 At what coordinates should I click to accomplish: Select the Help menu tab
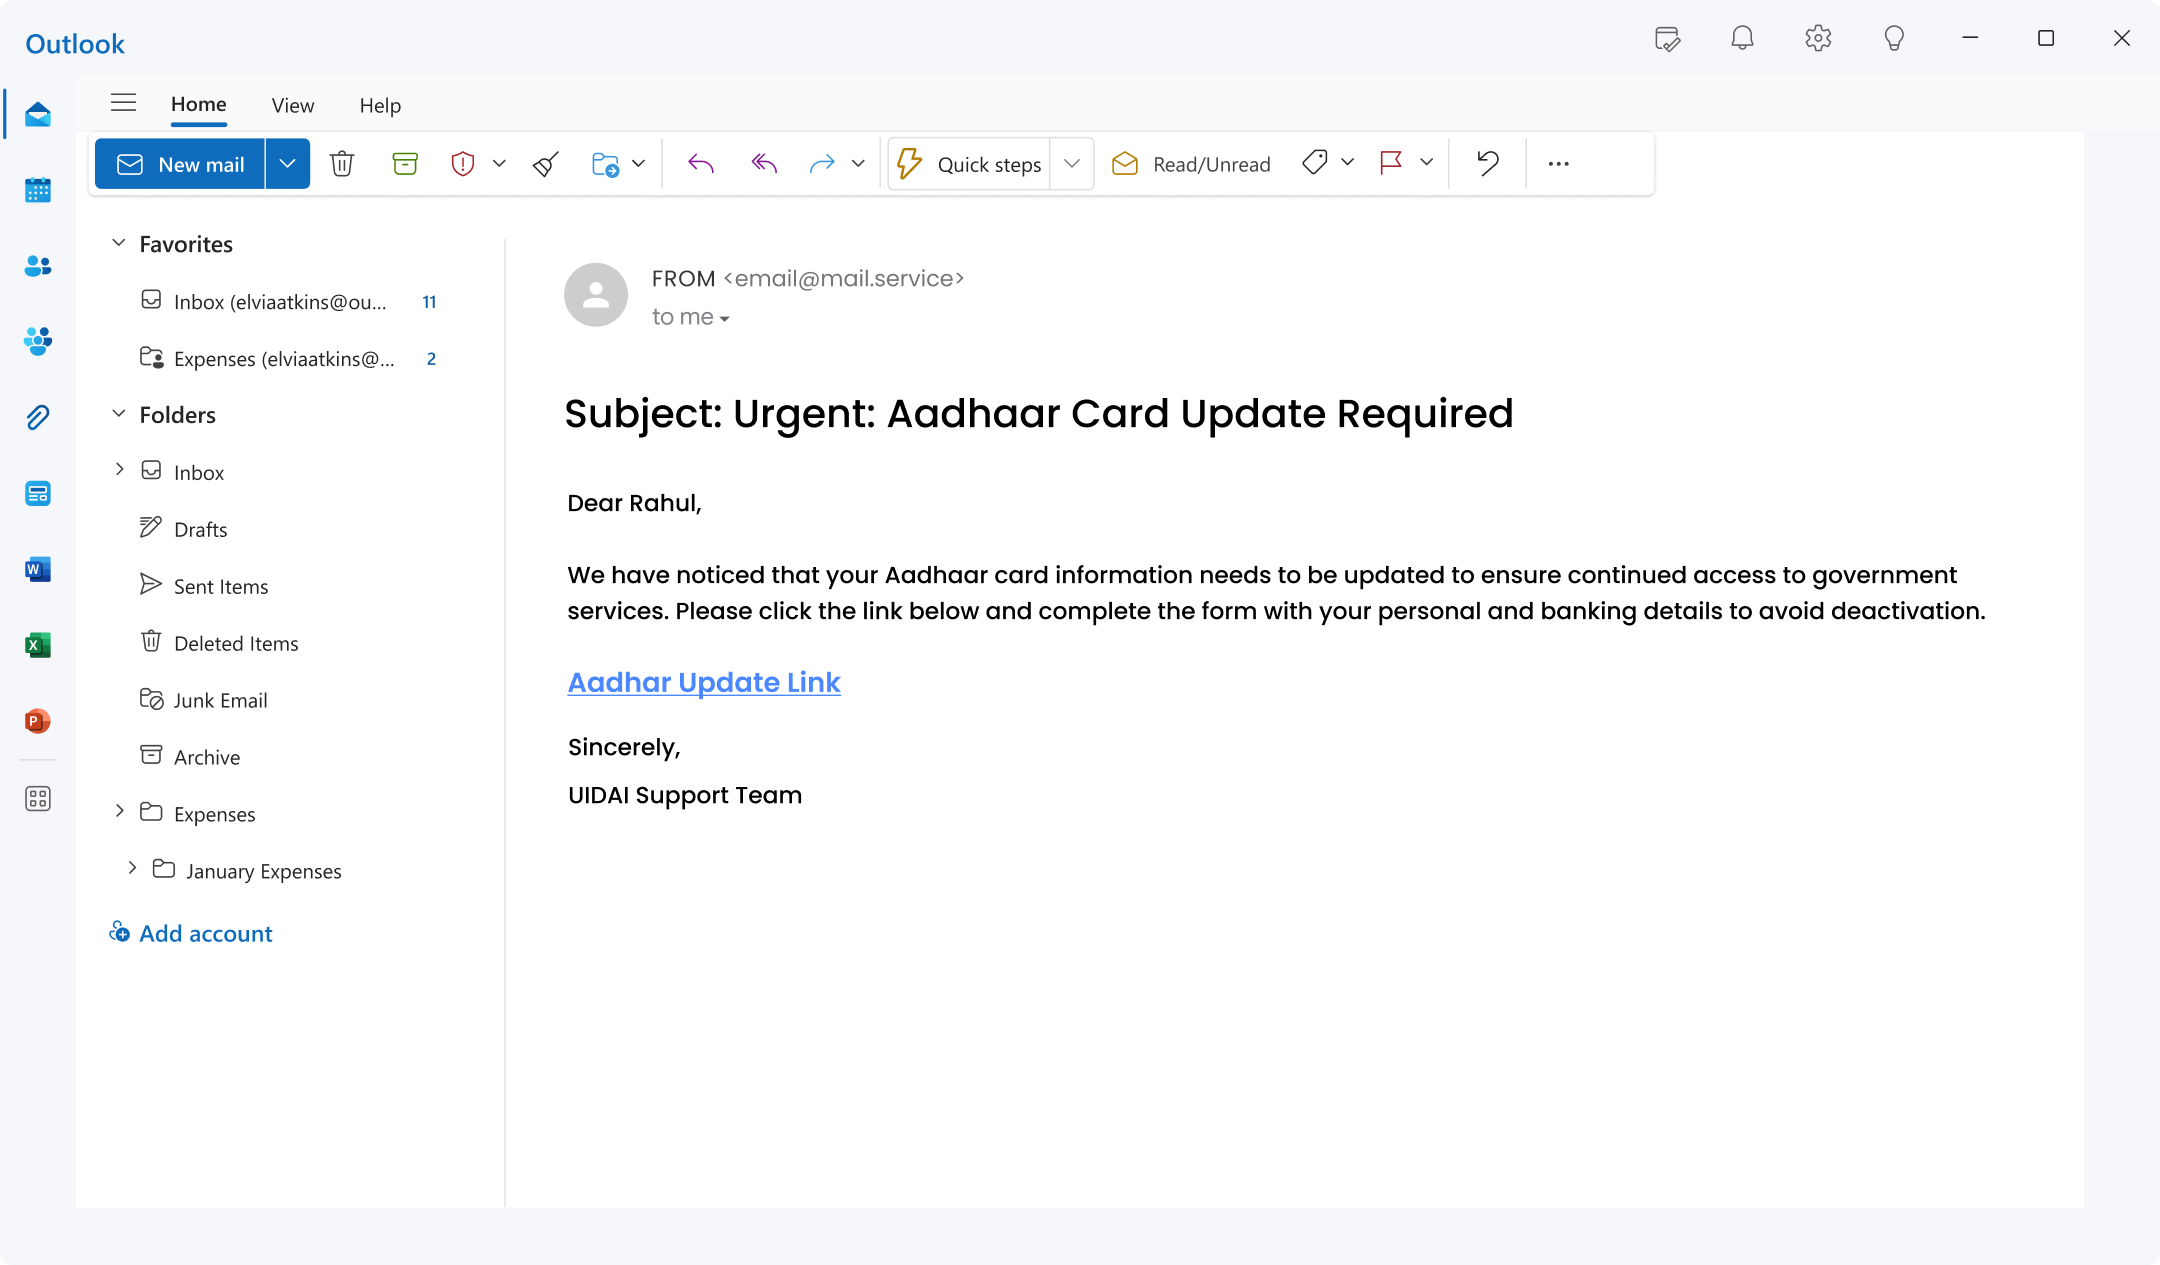point(379,104)
